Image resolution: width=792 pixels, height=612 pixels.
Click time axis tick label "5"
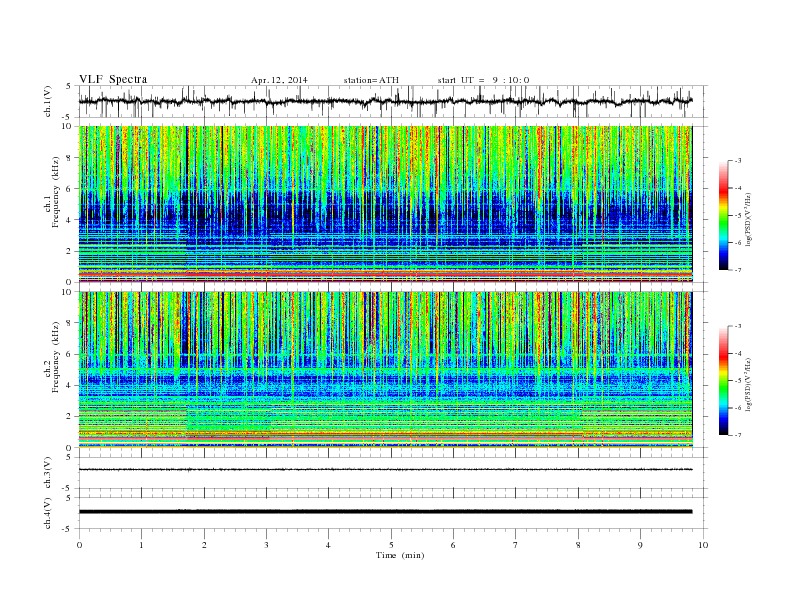click(x=391, y=545)
